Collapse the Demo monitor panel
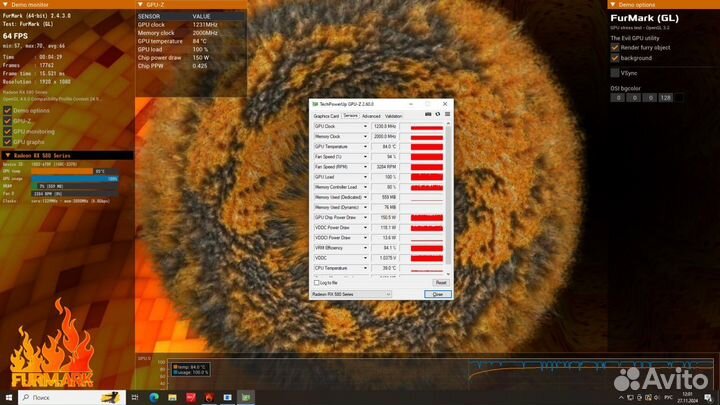 point(6,5)
